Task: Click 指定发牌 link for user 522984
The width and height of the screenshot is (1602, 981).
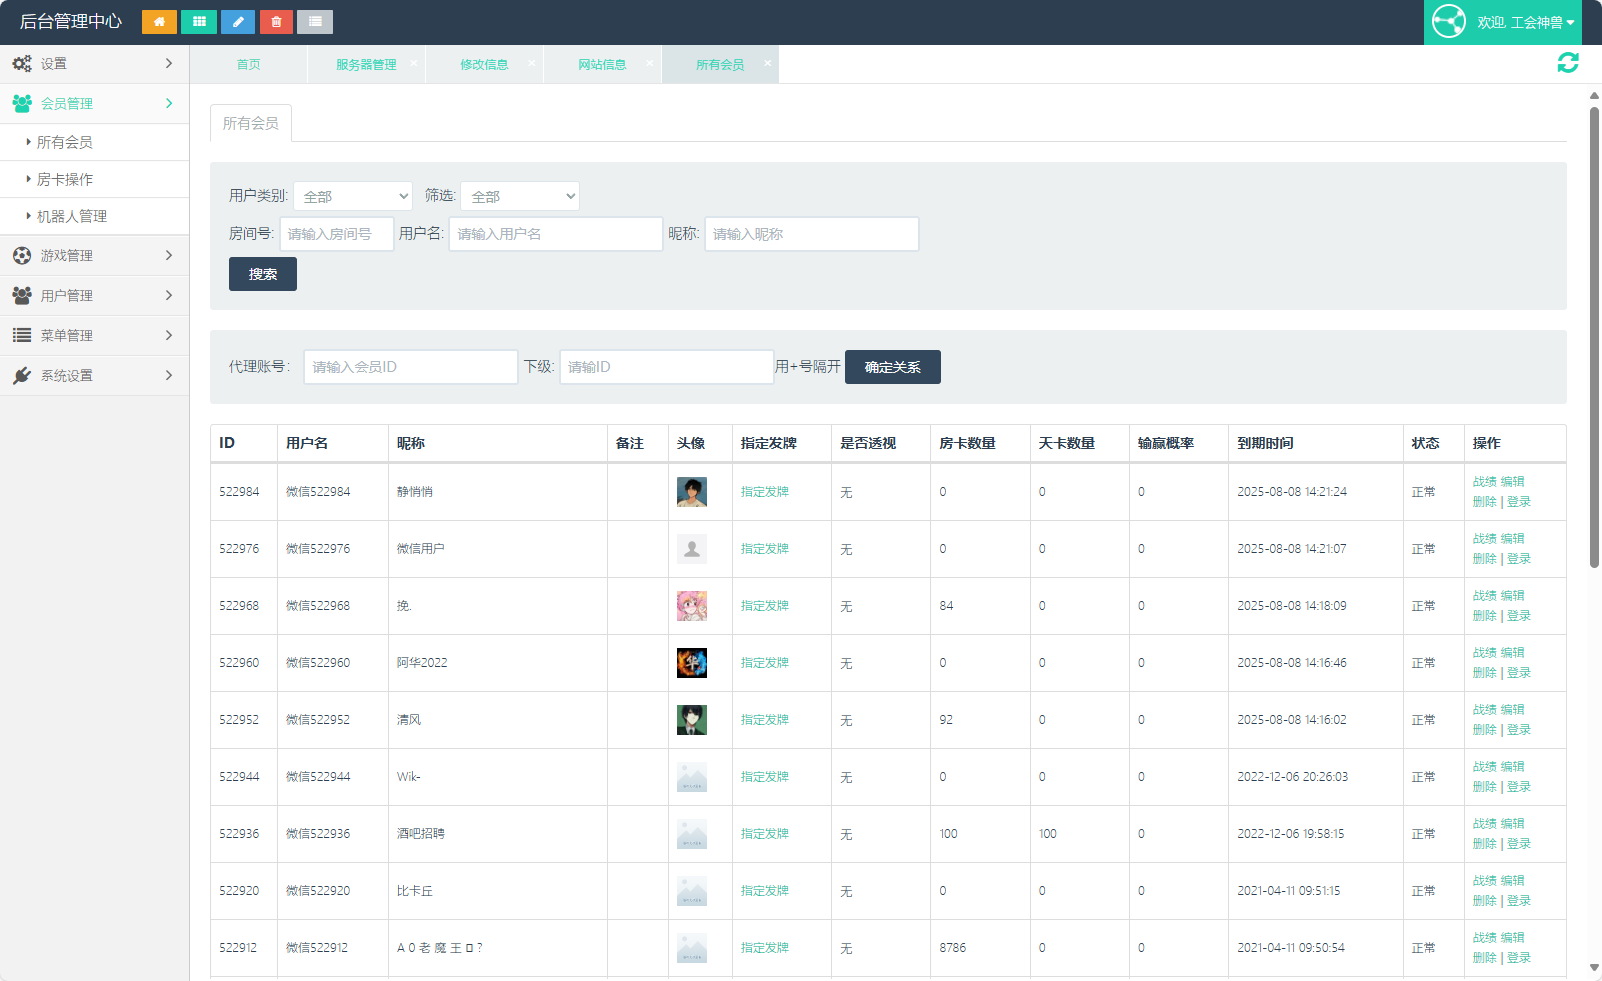Action: [764, 492]
